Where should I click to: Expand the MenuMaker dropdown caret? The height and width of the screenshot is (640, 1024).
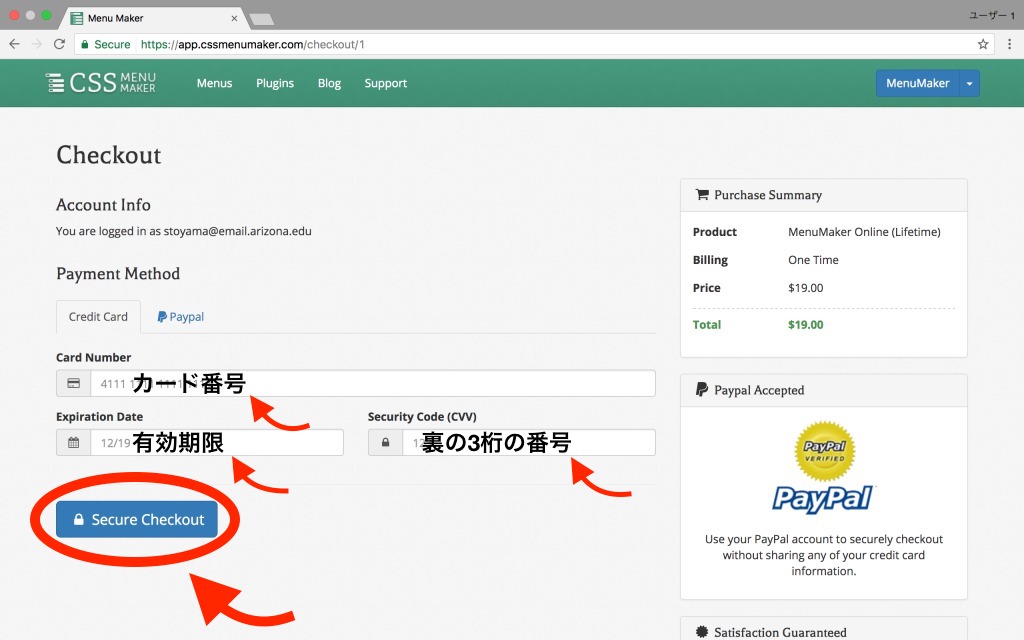point(969,84)
